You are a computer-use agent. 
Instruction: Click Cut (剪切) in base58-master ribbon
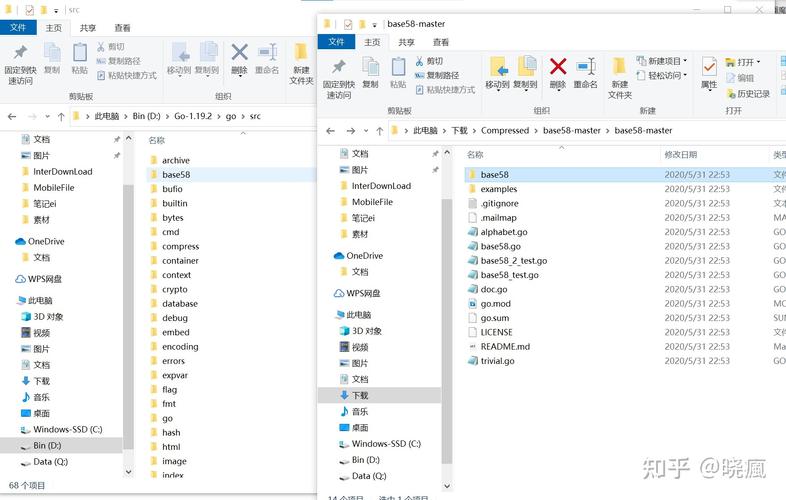[x=429, y=61]
